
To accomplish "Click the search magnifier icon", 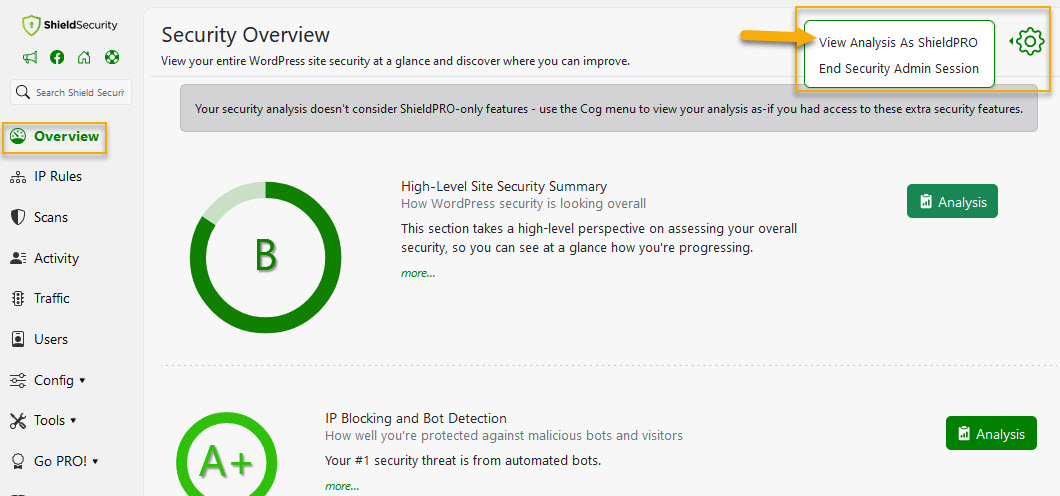I will coord(23,92).
